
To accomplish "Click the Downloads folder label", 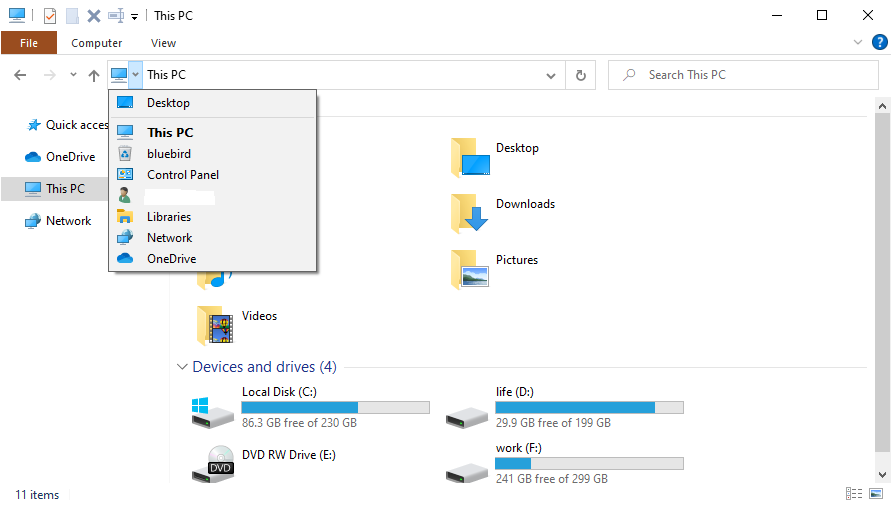I will 525,204.
